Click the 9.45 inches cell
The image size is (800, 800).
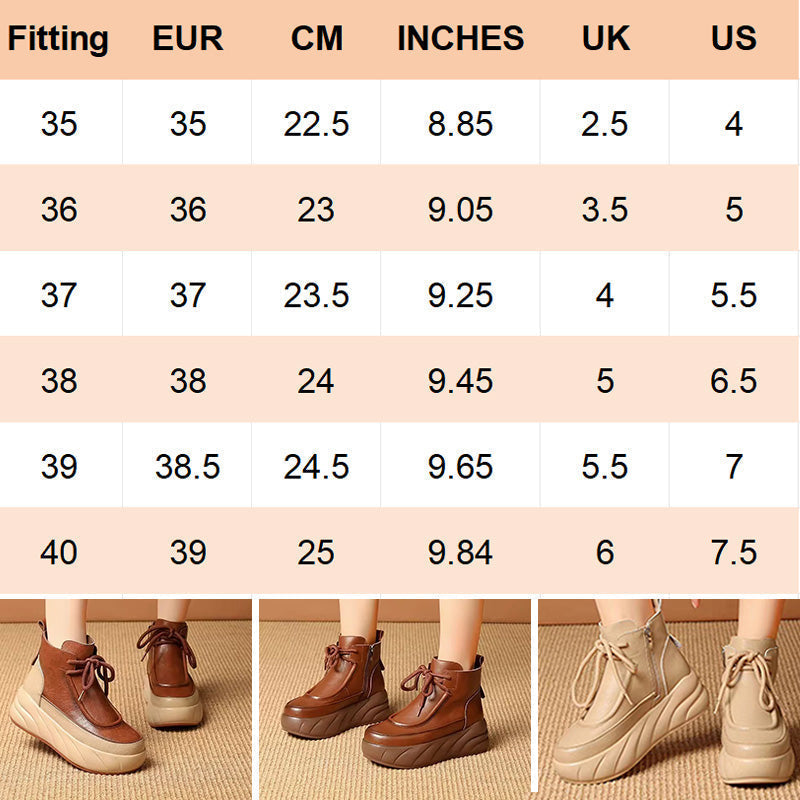click(x=460, y=381)
